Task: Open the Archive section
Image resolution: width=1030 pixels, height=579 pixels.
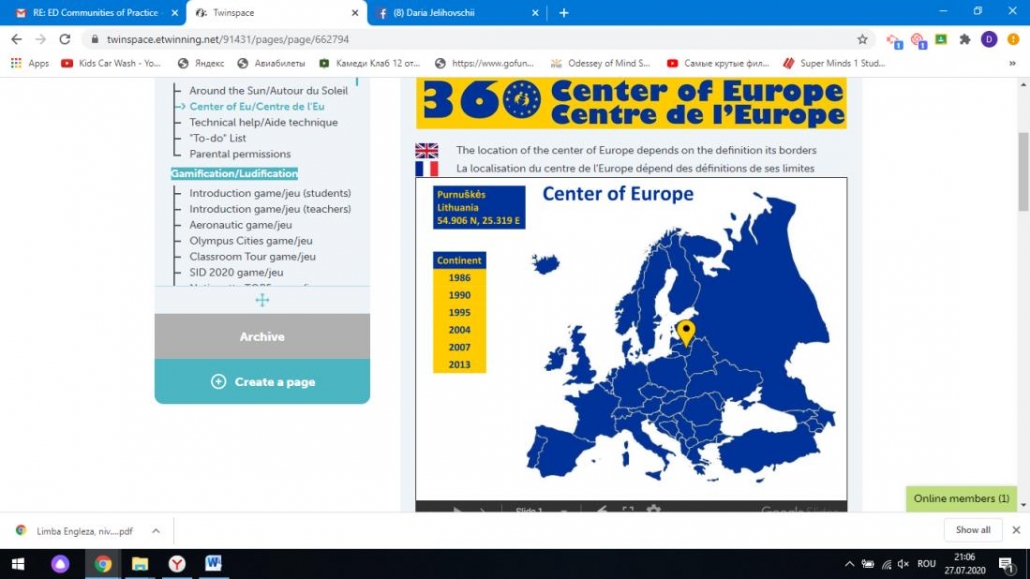Action: coord(262,337)
